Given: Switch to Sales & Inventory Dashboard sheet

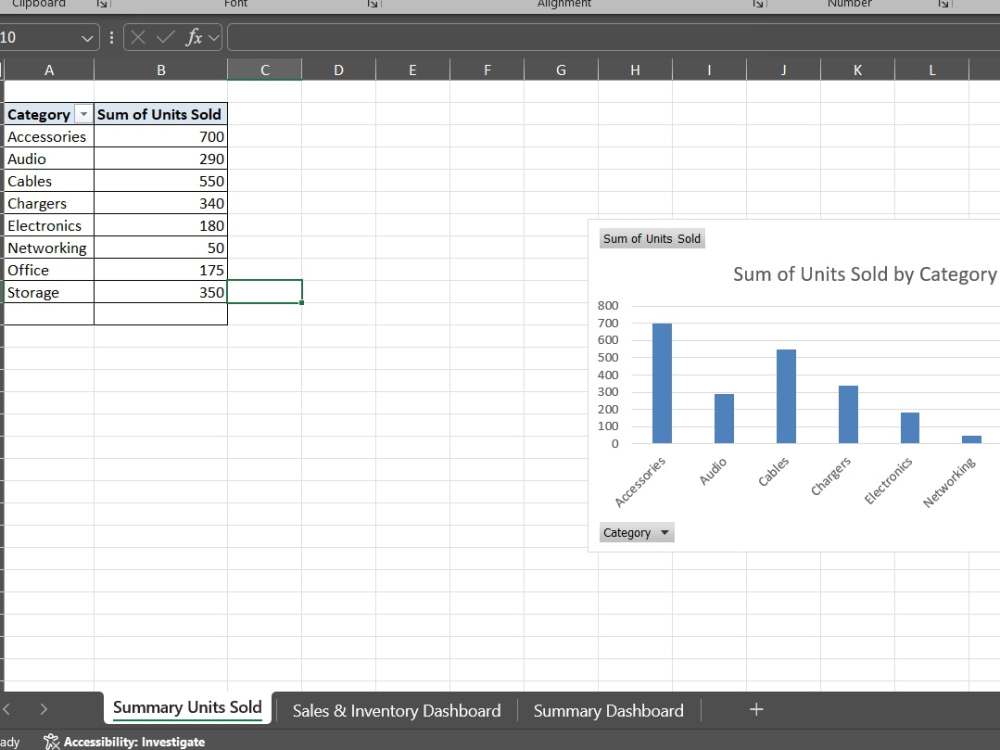Looking at the screenshot, I should (x=397, y=710).
